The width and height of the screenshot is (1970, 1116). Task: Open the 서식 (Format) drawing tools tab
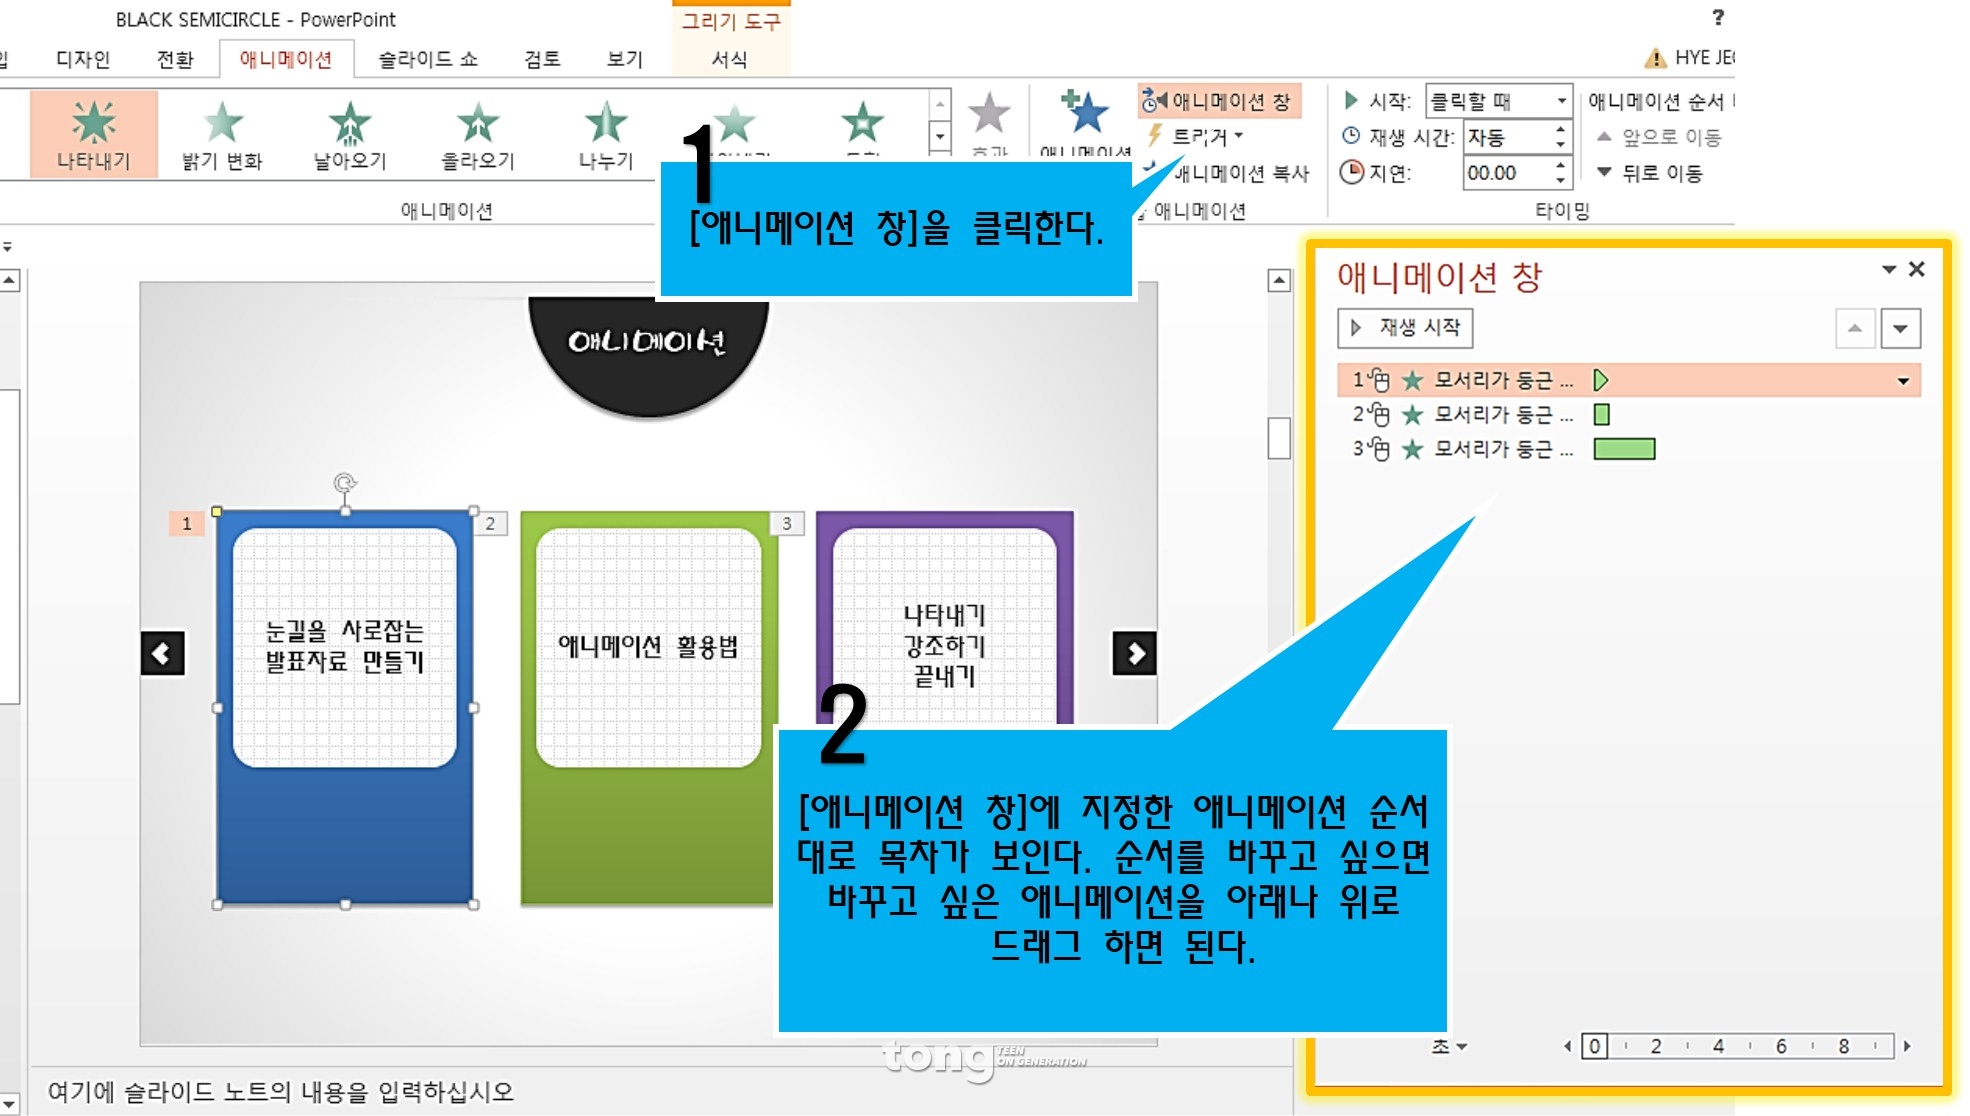pyautogui.click(x=730, y=59)
